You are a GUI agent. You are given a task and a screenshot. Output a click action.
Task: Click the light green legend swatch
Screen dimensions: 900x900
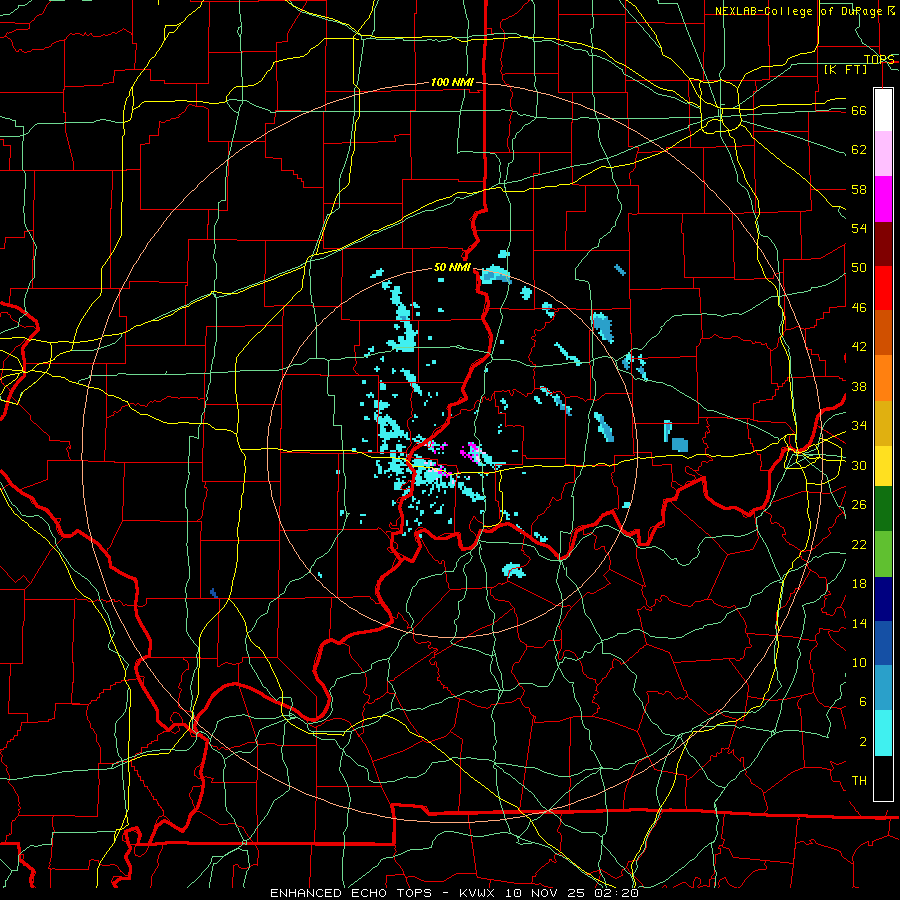click(883, 553)
